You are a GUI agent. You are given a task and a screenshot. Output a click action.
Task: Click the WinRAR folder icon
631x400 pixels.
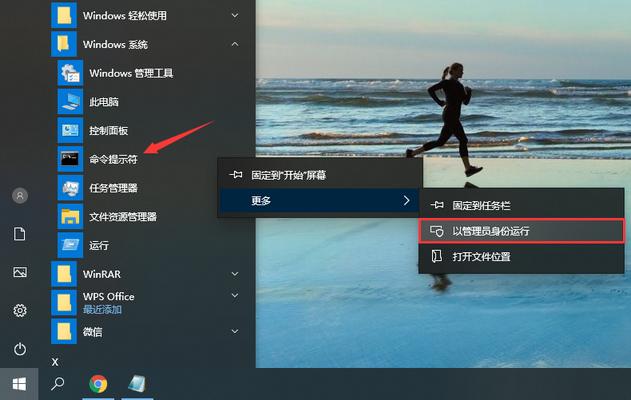(x=64, y=274)
